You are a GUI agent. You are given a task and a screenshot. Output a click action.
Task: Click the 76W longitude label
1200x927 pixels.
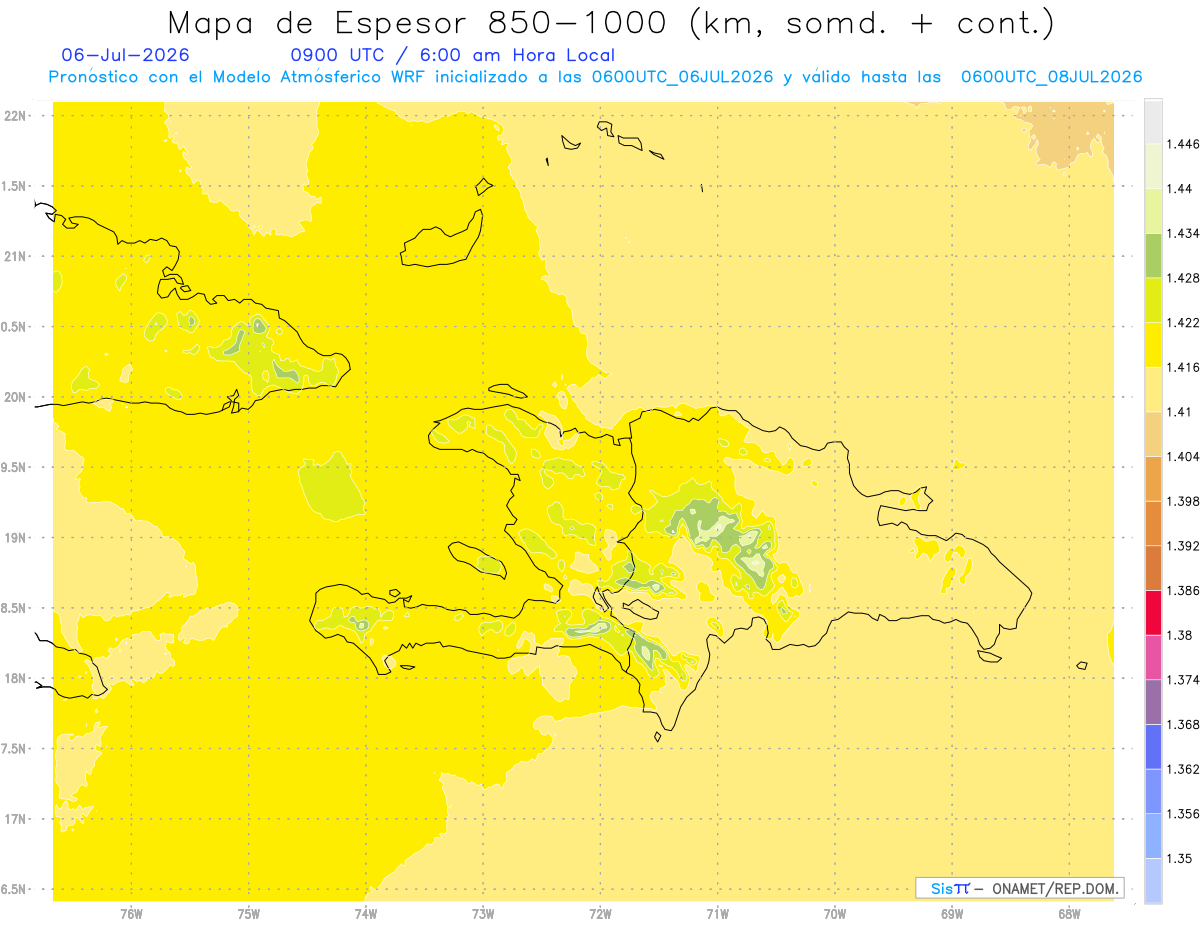[131, 913]
